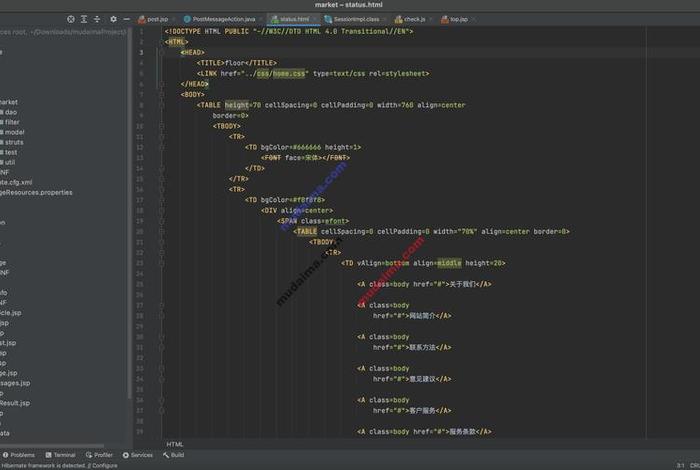Collapse the TD bgColor=#f0f0f0 fold marker
Screen dimensions: 700x470
click(x=162, y=200)
